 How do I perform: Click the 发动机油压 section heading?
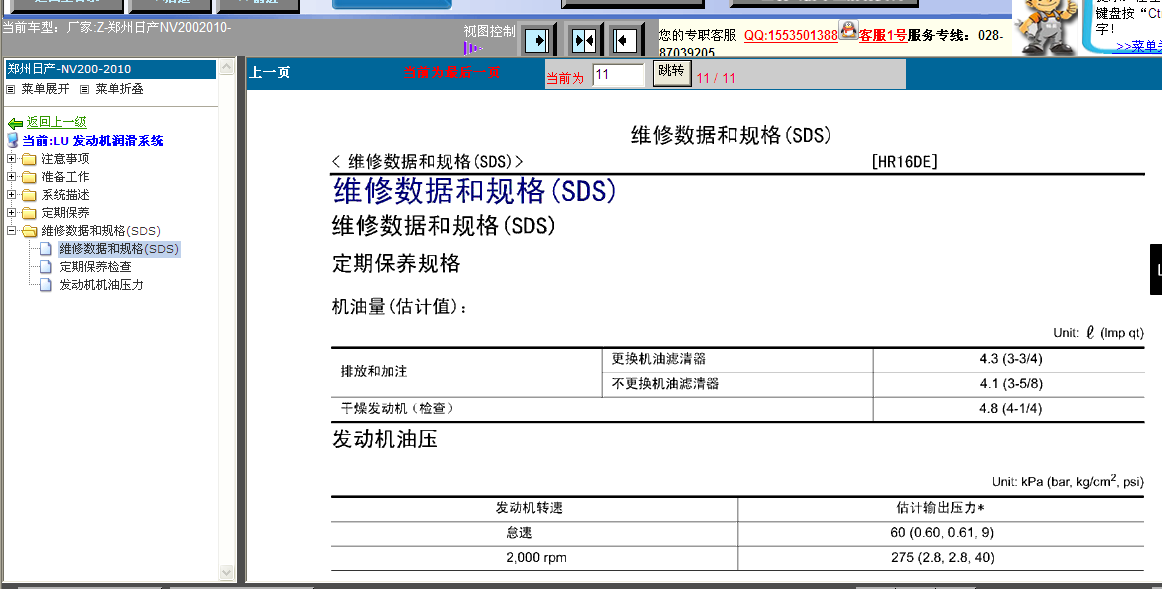click(x=385, y=439)
